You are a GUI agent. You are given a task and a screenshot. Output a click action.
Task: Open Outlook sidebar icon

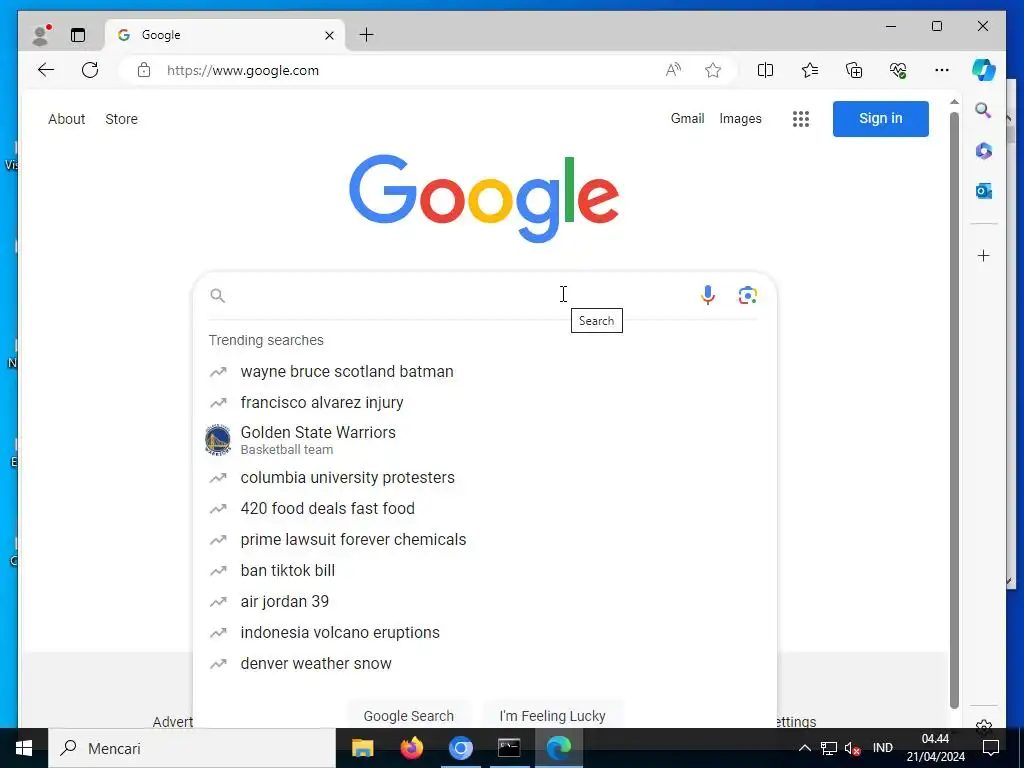pyautogui.click(x=984, y=191)
